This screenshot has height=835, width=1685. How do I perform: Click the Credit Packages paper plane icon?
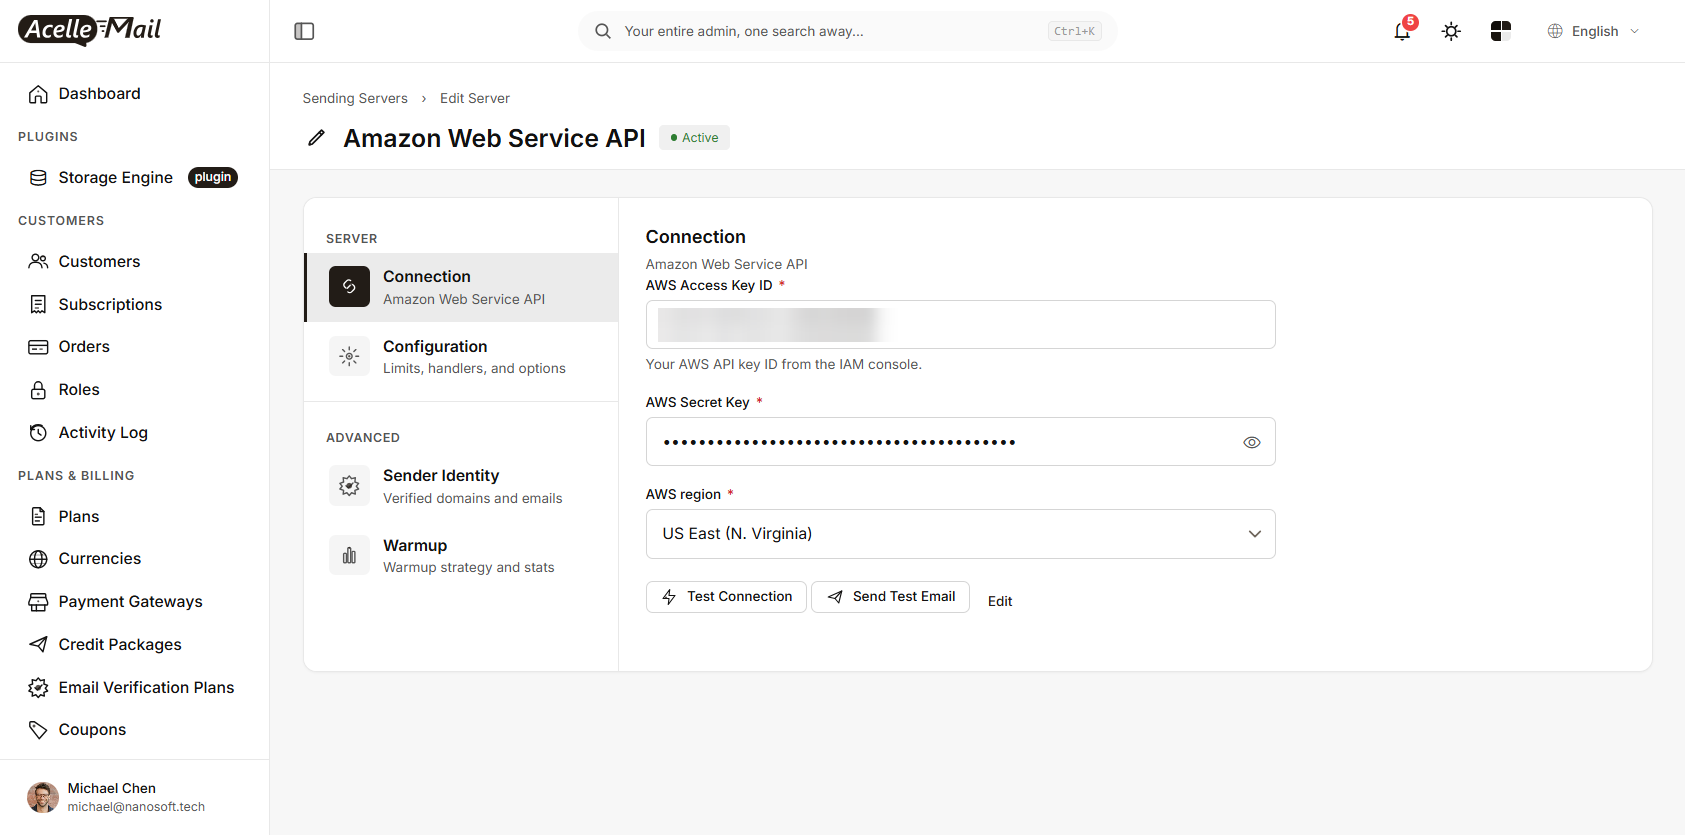38,645
